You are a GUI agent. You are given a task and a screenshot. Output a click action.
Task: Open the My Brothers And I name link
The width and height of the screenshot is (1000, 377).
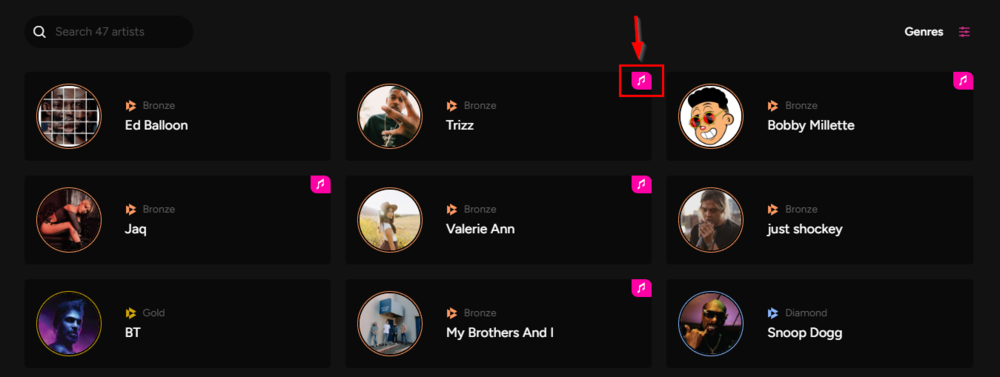pos(499,333)
